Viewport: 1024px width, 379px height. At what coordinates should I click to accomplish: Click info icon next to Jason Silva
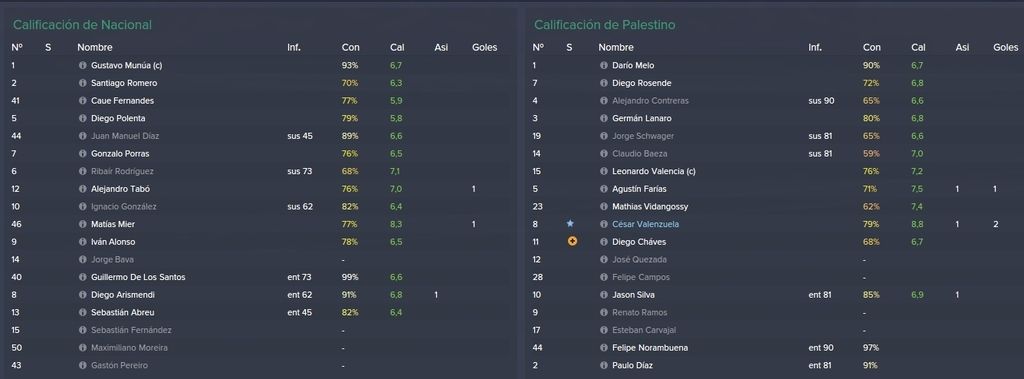[603, 295]
